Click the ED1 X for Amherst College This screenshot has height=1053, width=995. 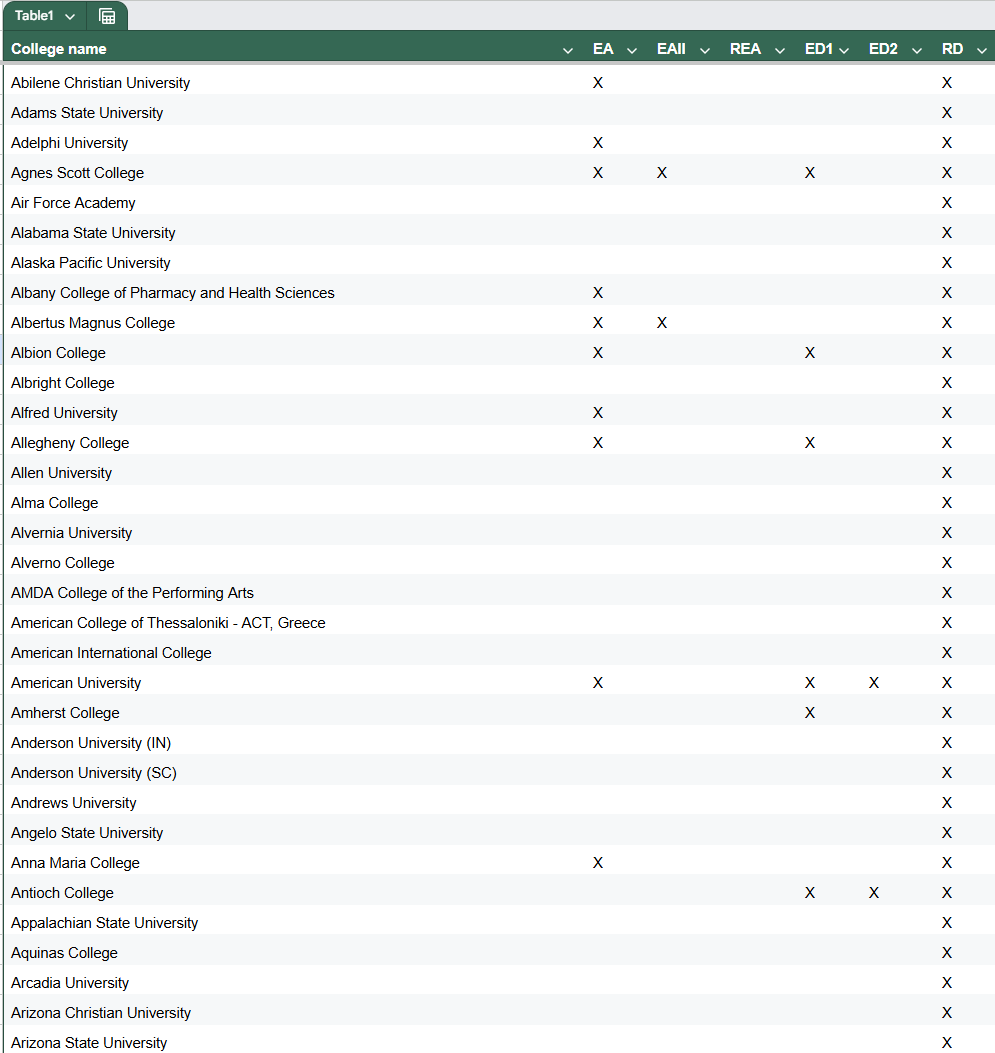tap(810, 713)
